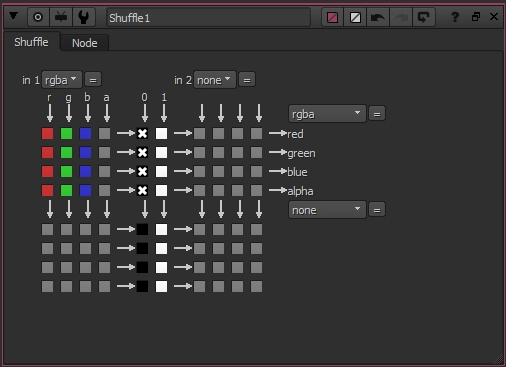Screen dimensions: 506x367
Task: Open the pink node color swatch
Action: [x=332, y=17]
